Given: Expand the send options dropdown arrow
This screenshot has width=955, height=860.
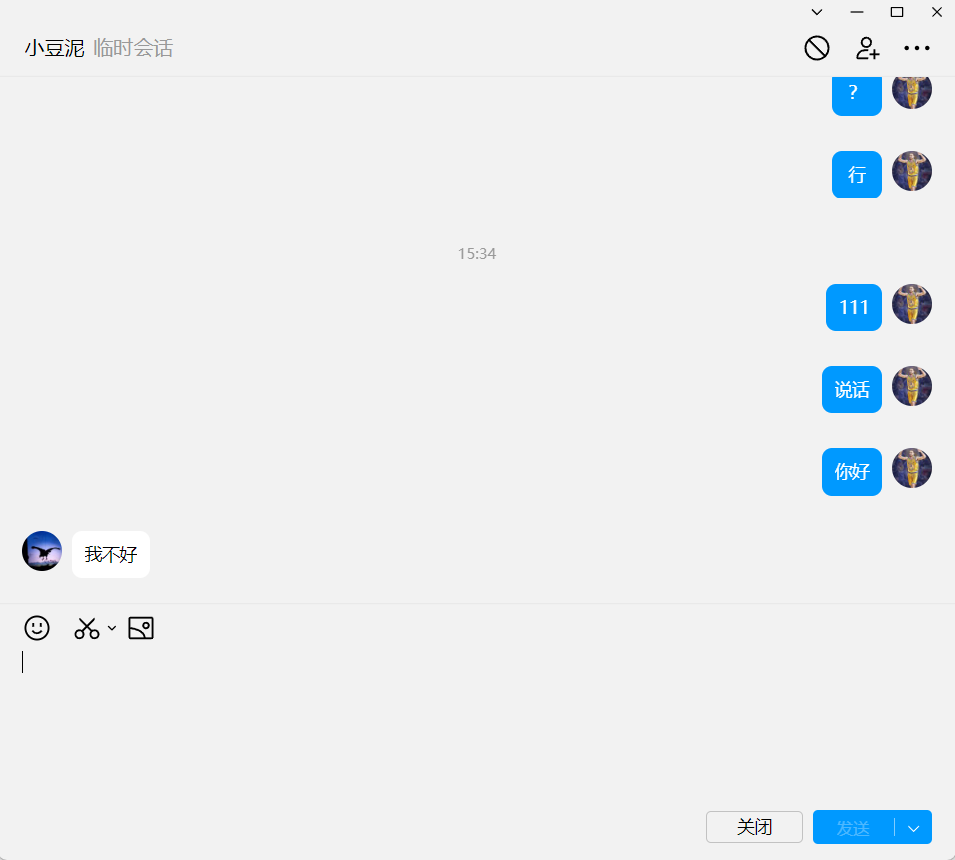Looking at the screenshot, I should (913, 827).
